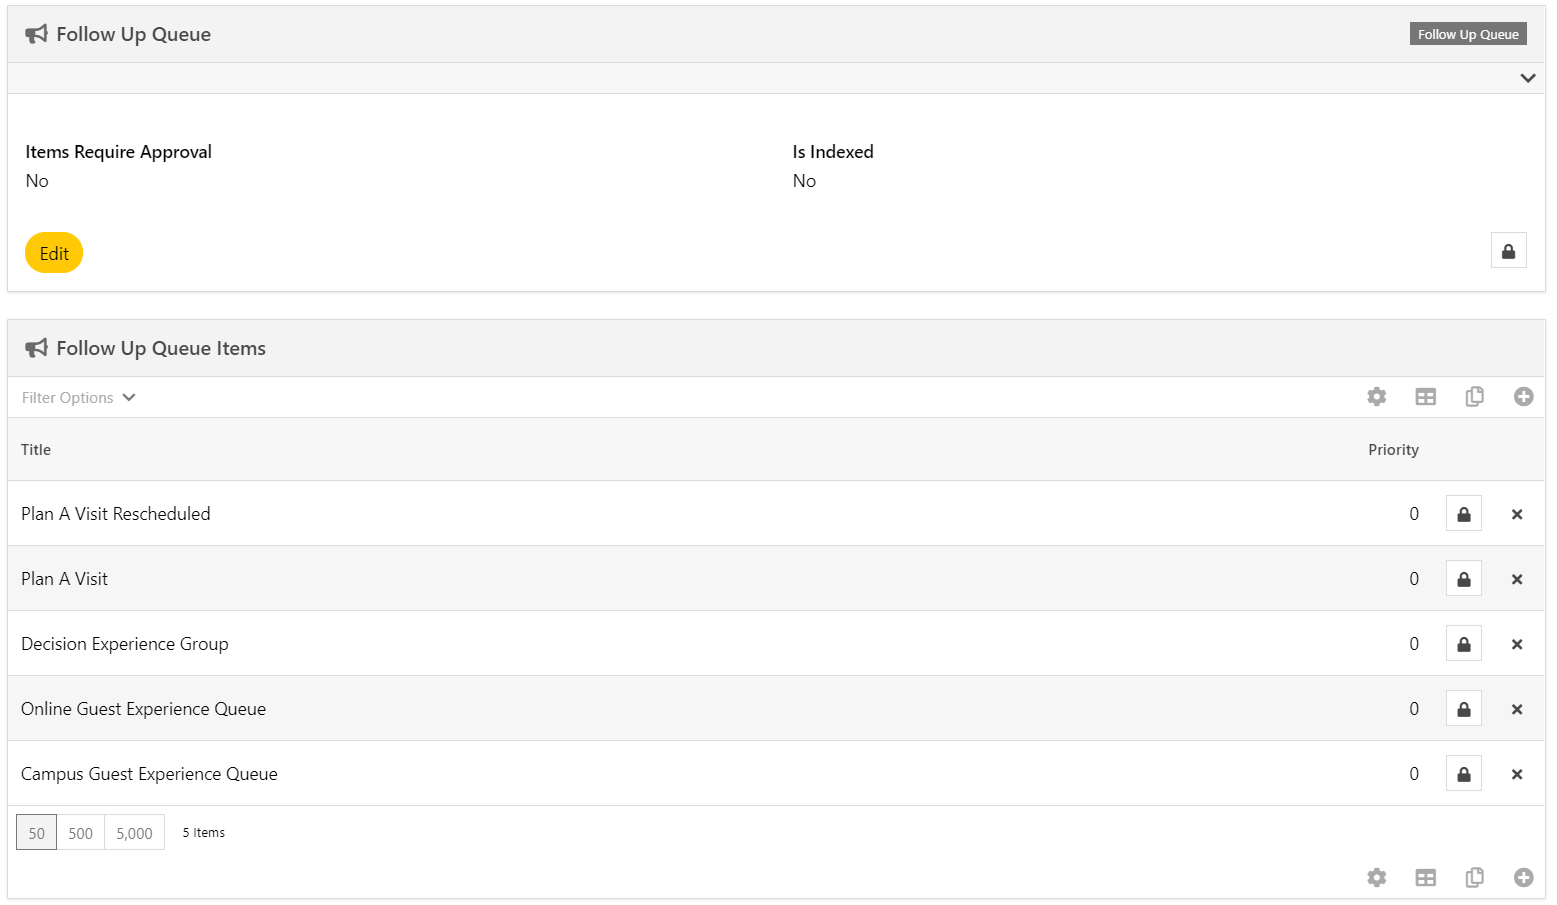The height and width of the screenshot is (905, 1557).
Task: Delete Plan A Visit item
Action: tap(1517, 579)
